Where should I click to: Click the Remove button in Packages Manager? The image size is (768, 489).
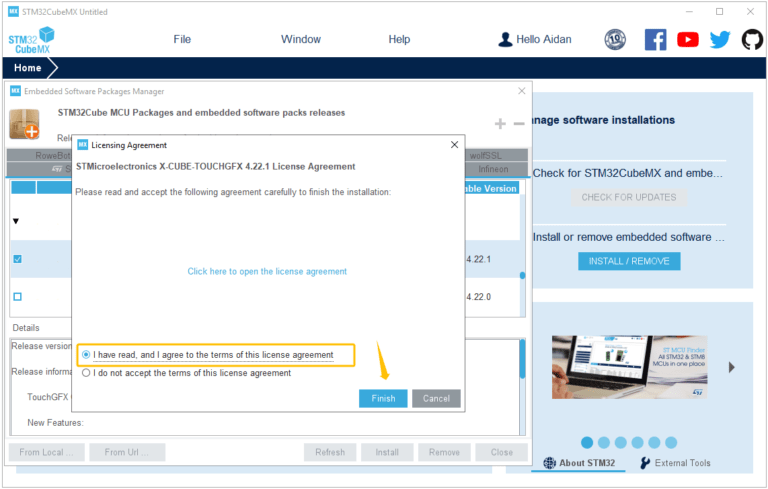[444, 452]
